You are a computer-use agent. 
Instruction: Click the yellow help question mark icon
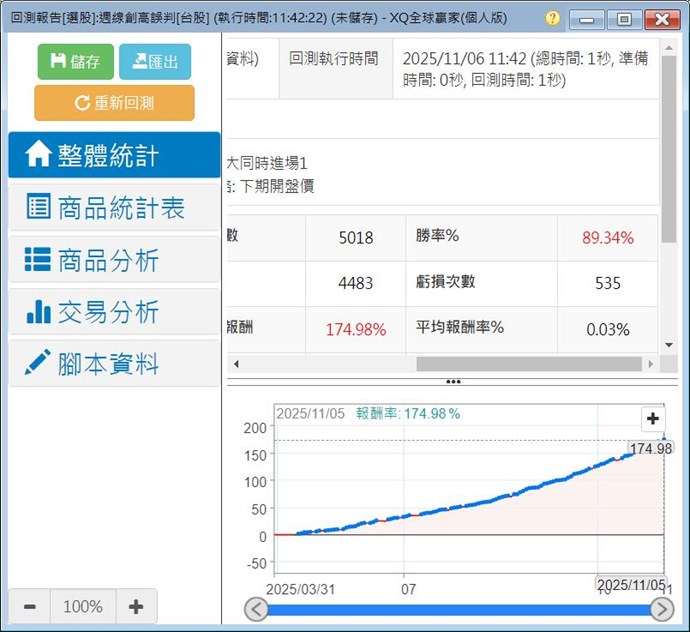pyautogui.click(x=553, y=18)
